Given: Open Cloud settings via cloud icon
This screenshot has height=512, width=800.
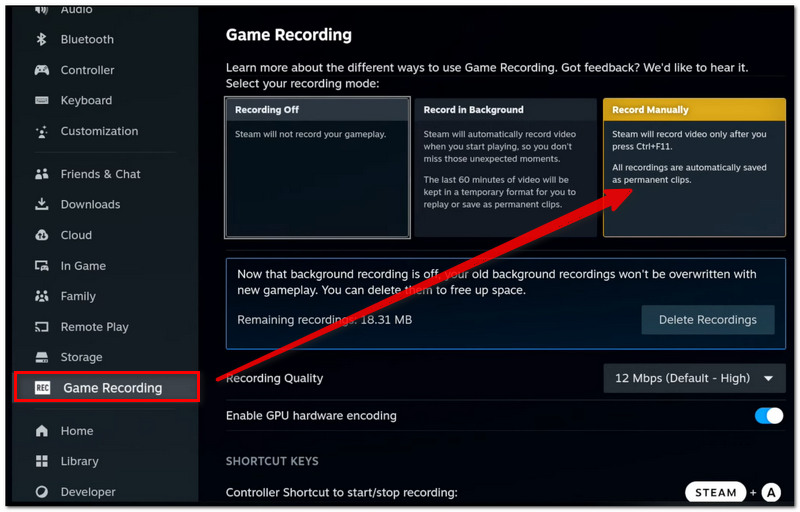Looking at the screenshot, I should coord(42,235).
